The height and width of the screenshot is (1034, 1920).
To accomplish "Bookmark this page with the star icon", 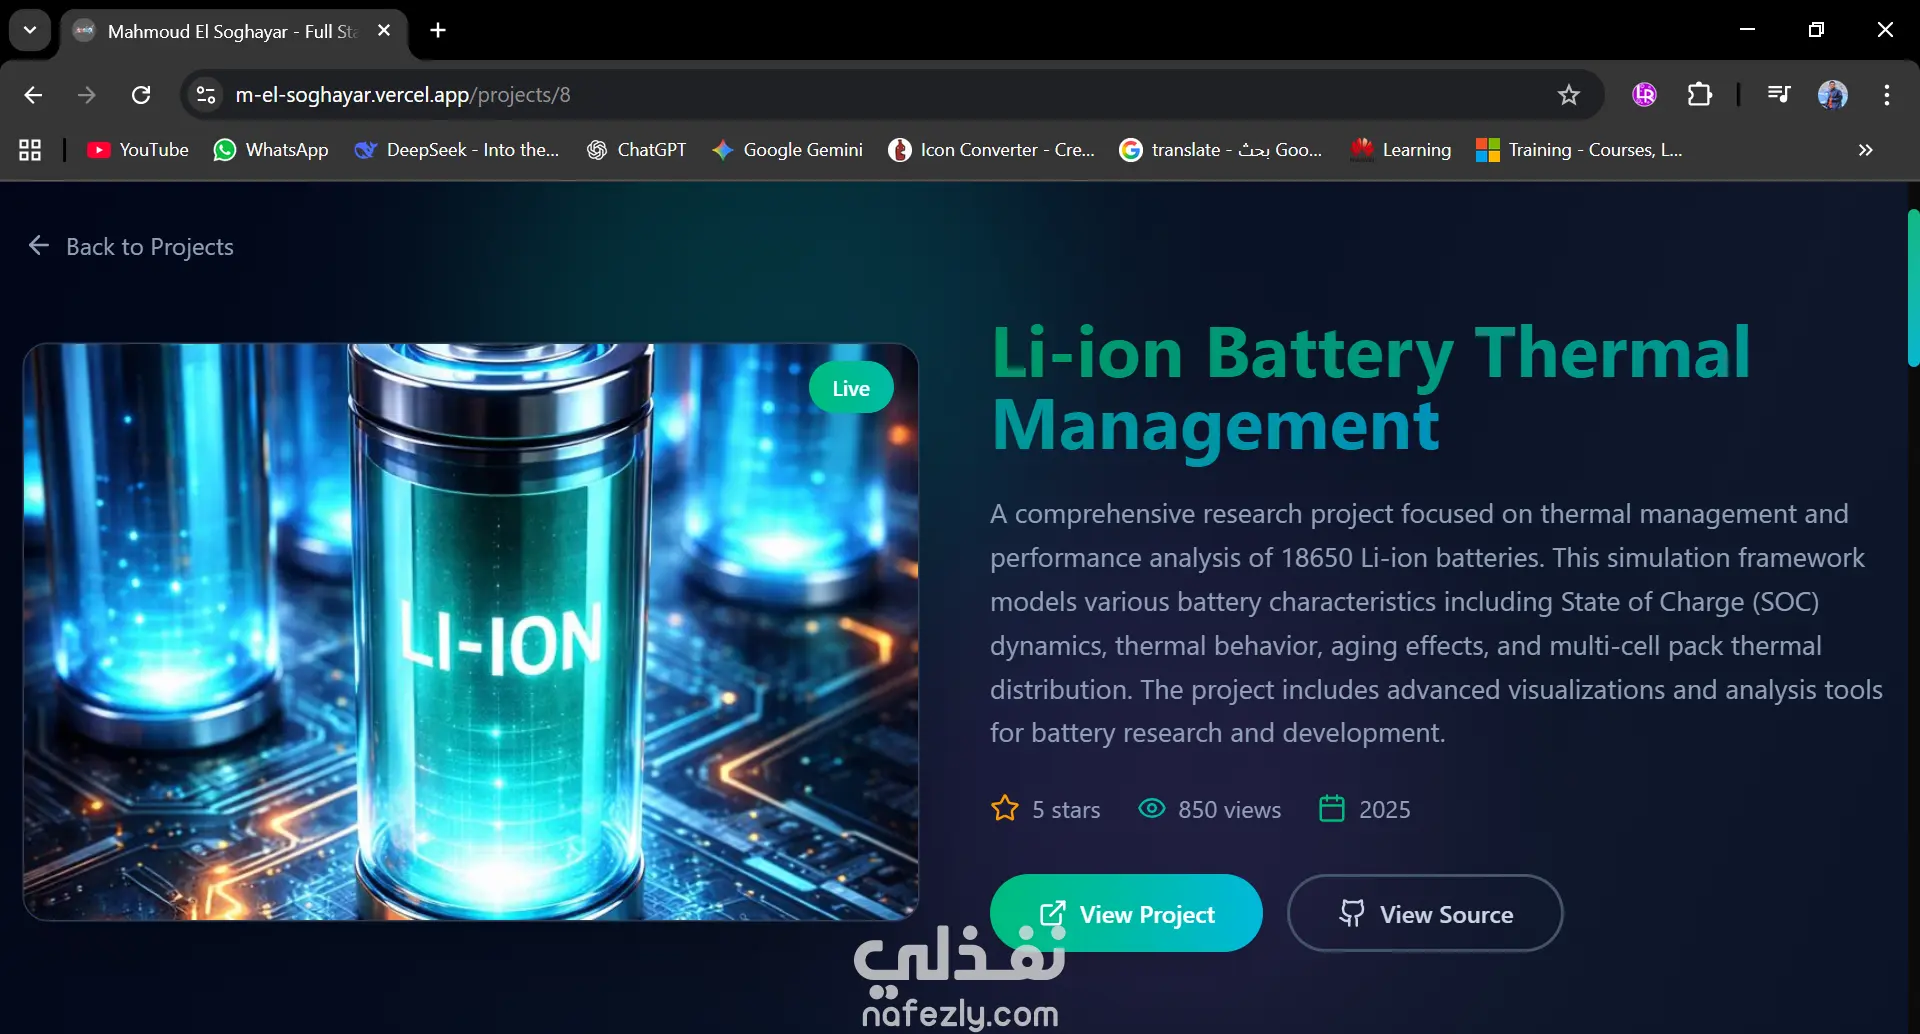I will click(1568, 95).
